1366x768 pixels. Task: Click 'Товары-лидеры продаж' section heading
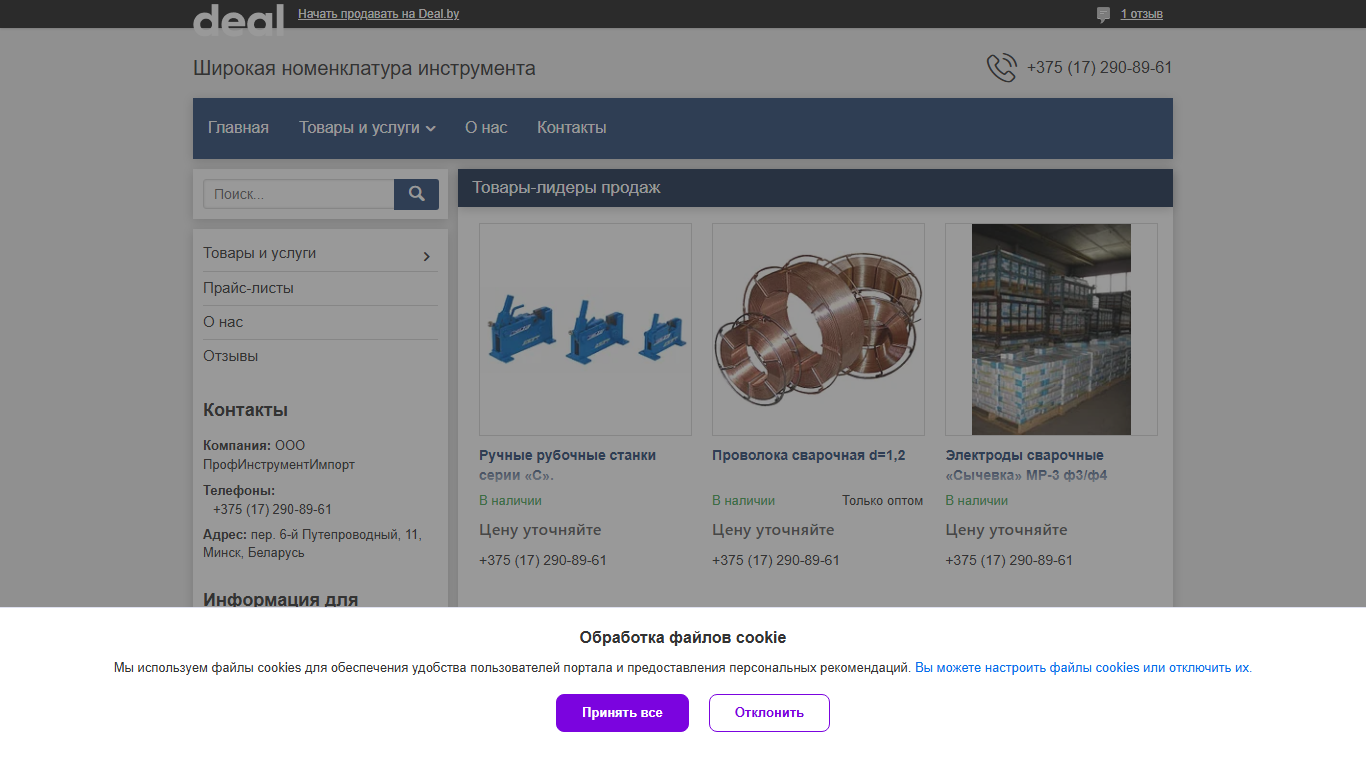(x=566, y=188)
